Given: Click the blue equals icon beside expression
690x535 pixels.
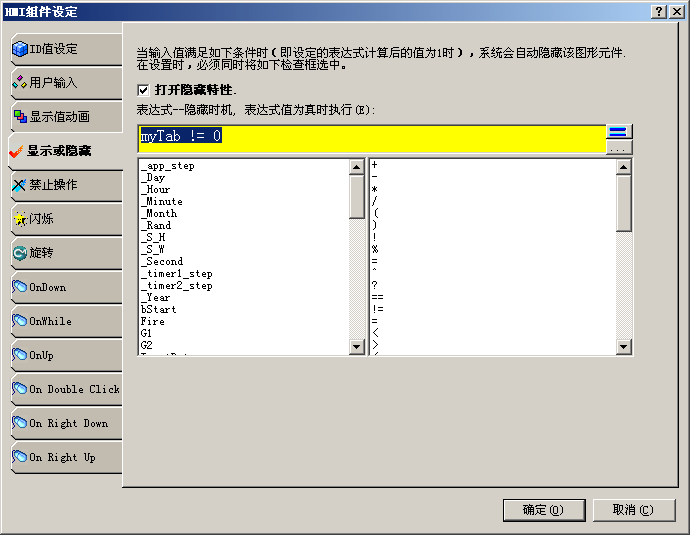Looking at the screenshot, I should click(619, 132).
